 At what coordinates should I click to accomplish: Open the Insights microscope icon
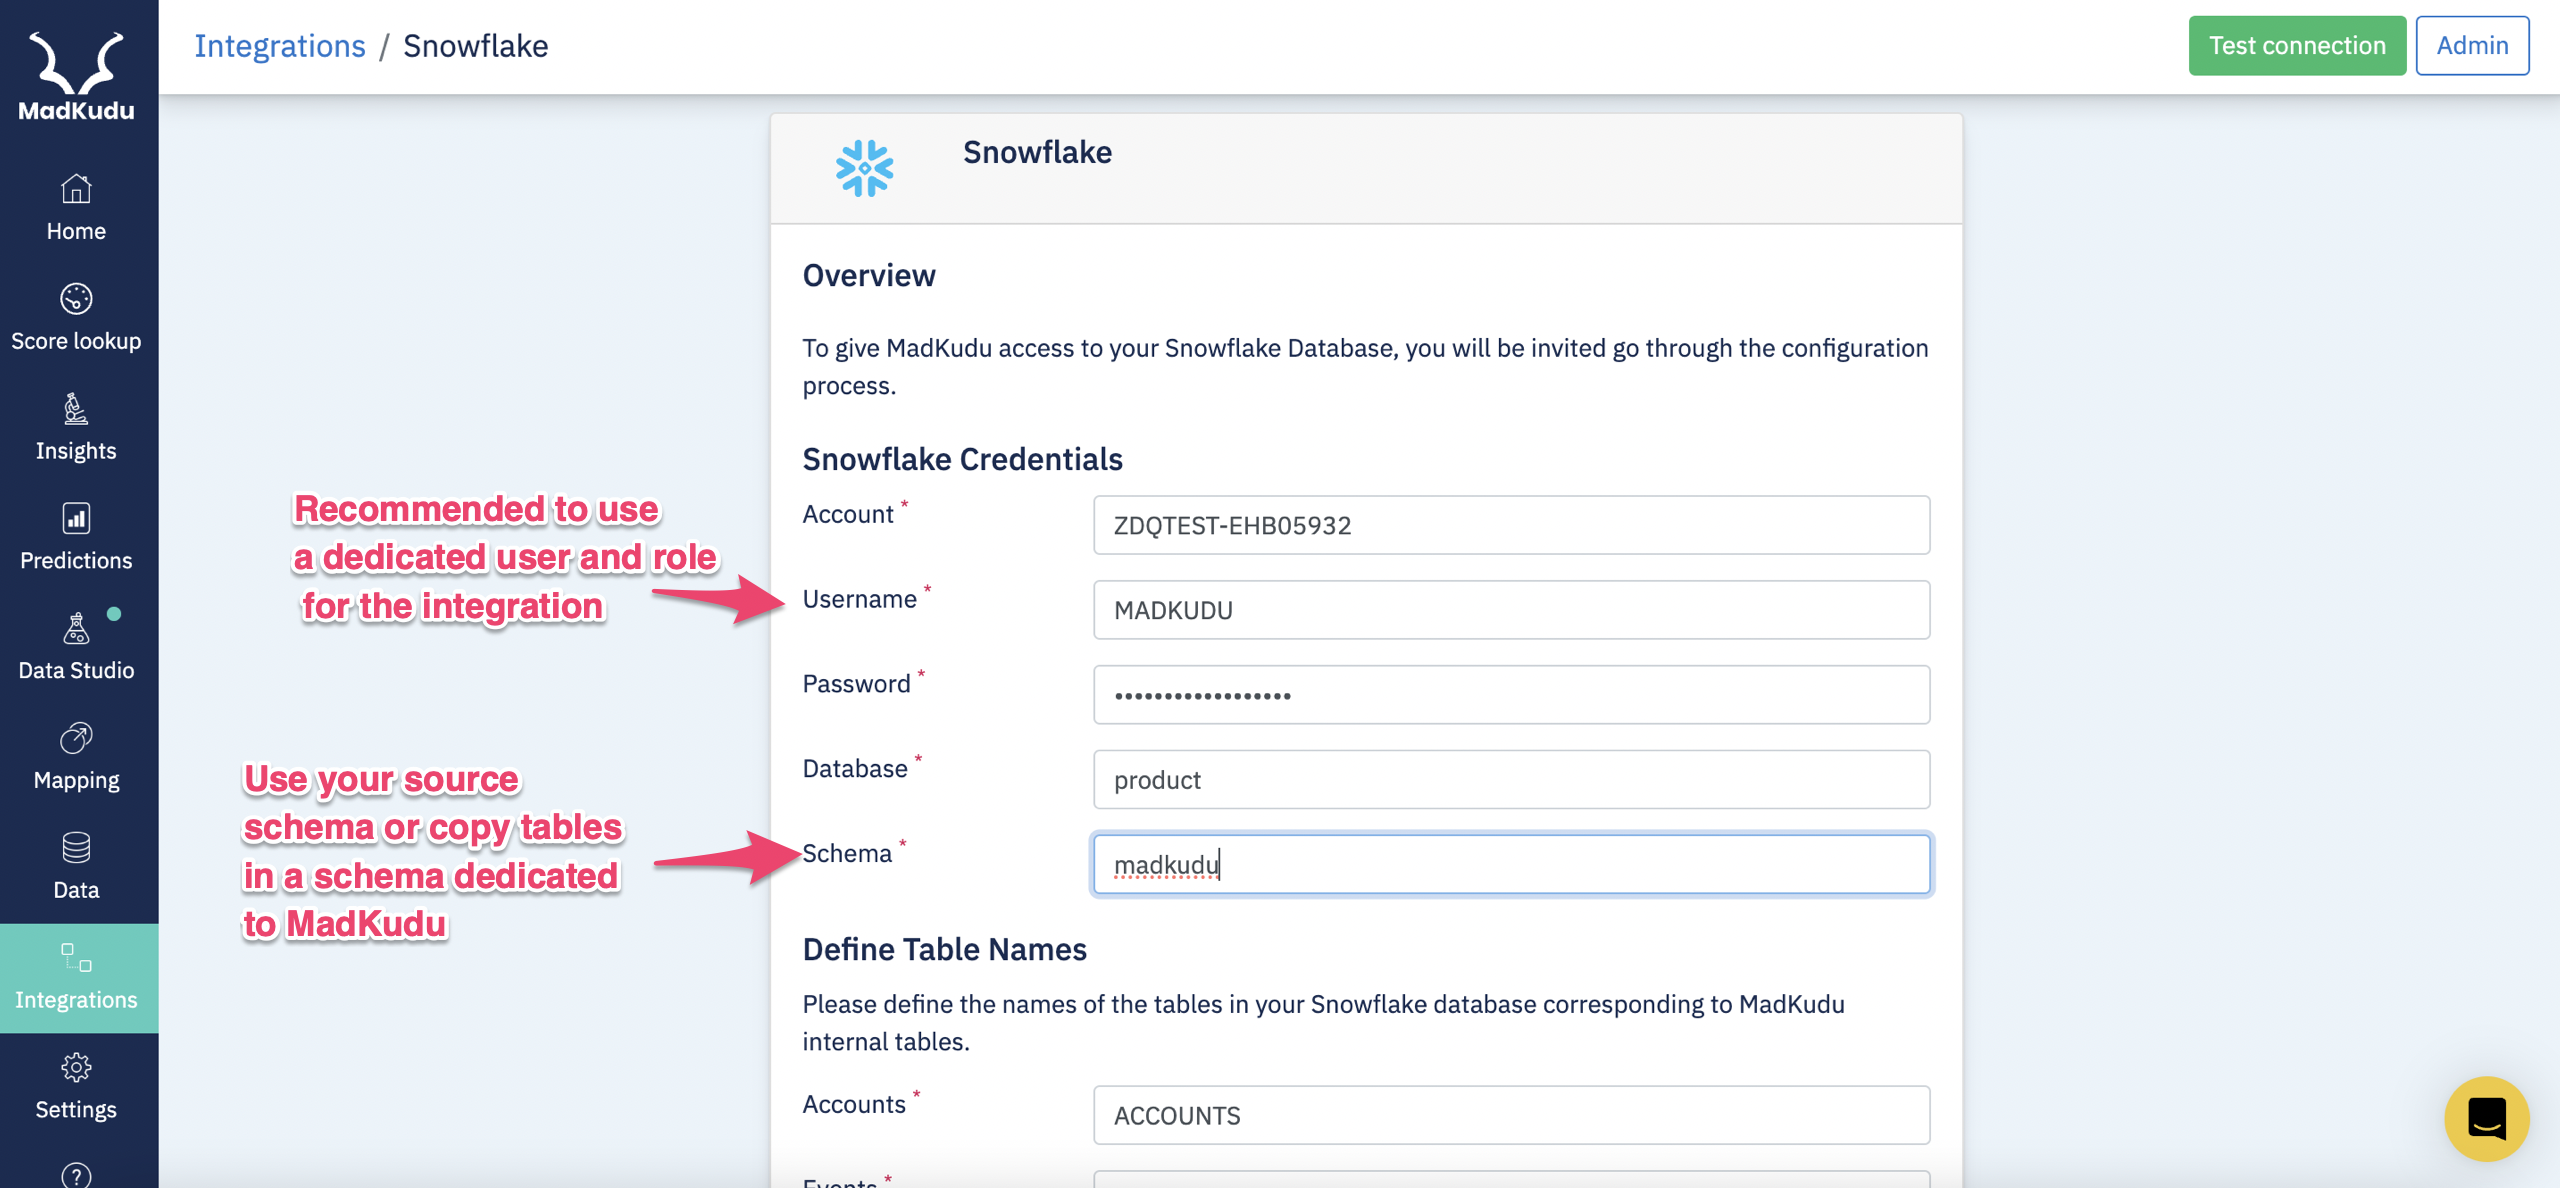coord(76,408)
